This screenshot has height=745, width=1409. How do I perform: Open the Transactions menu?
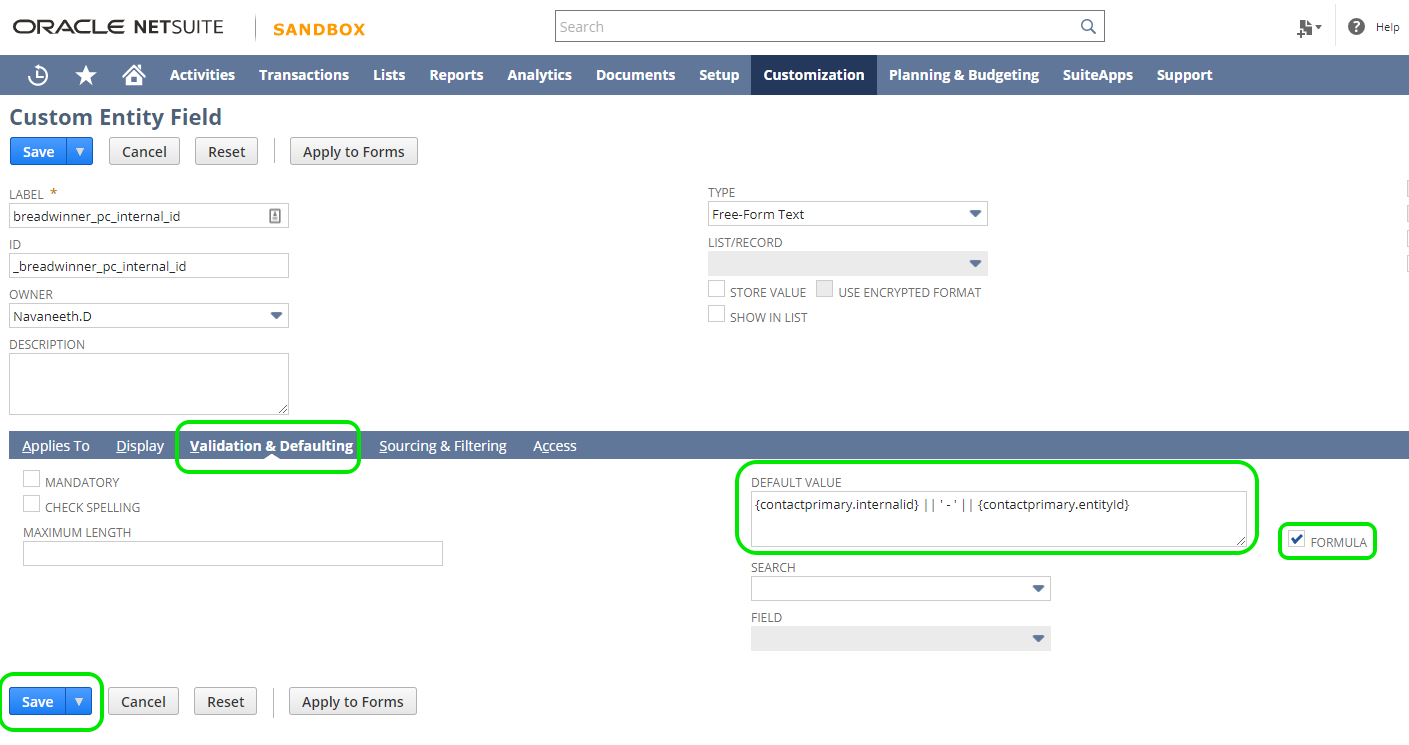click(304, 75)
